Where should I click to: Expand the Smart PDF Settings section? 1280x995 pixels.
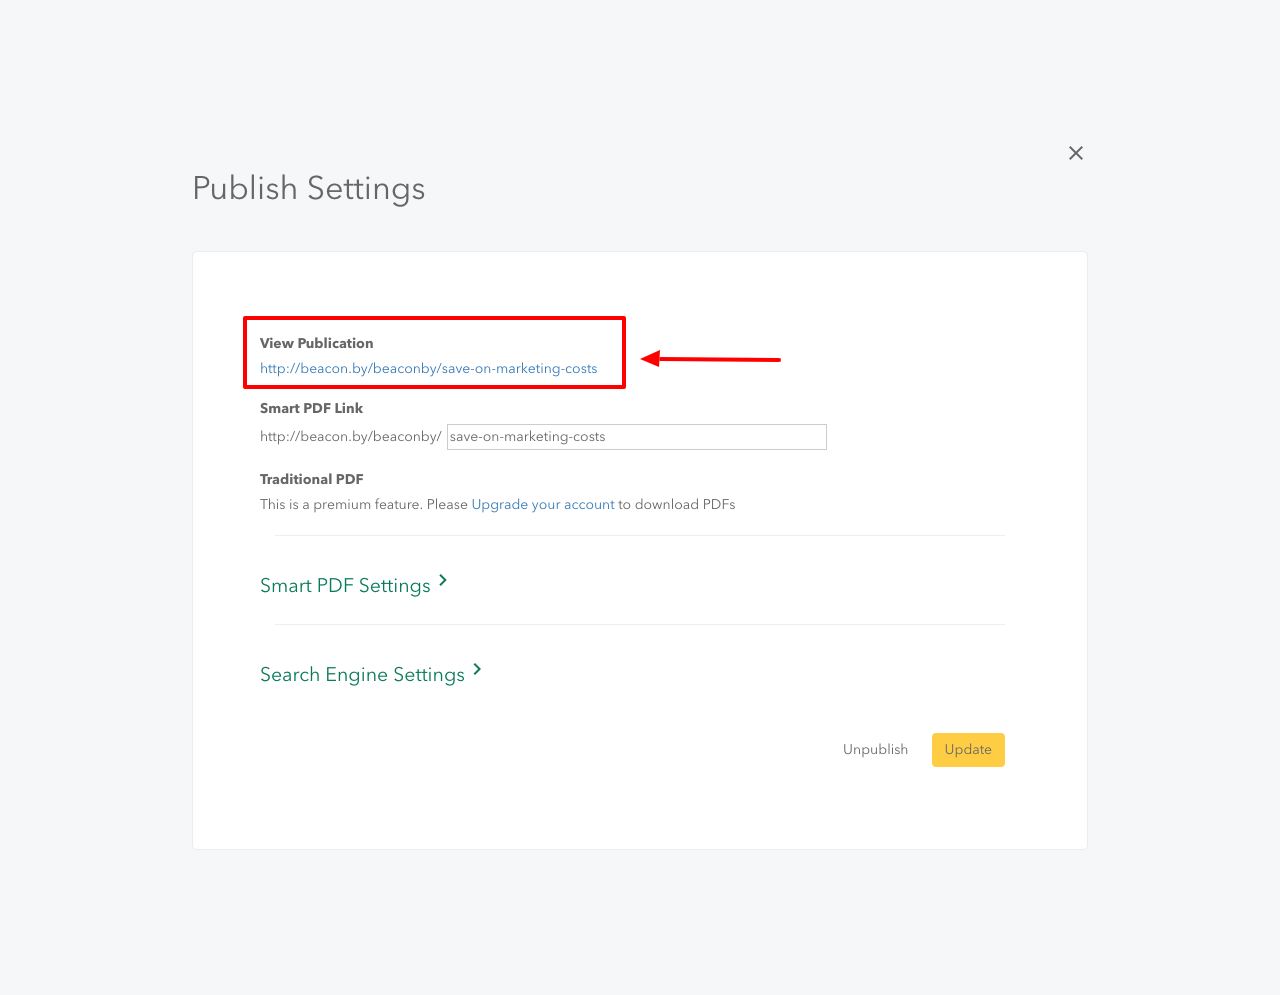point(345,586)
